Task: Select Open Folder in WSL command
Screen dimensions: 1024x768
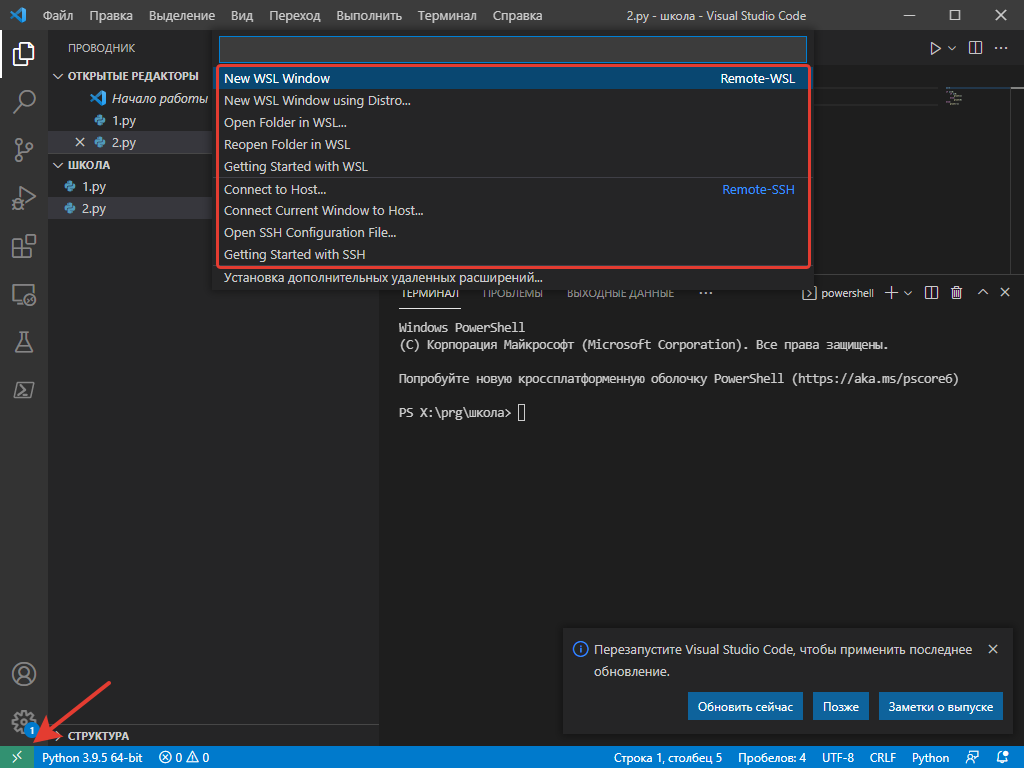Action: pos(513,123)
